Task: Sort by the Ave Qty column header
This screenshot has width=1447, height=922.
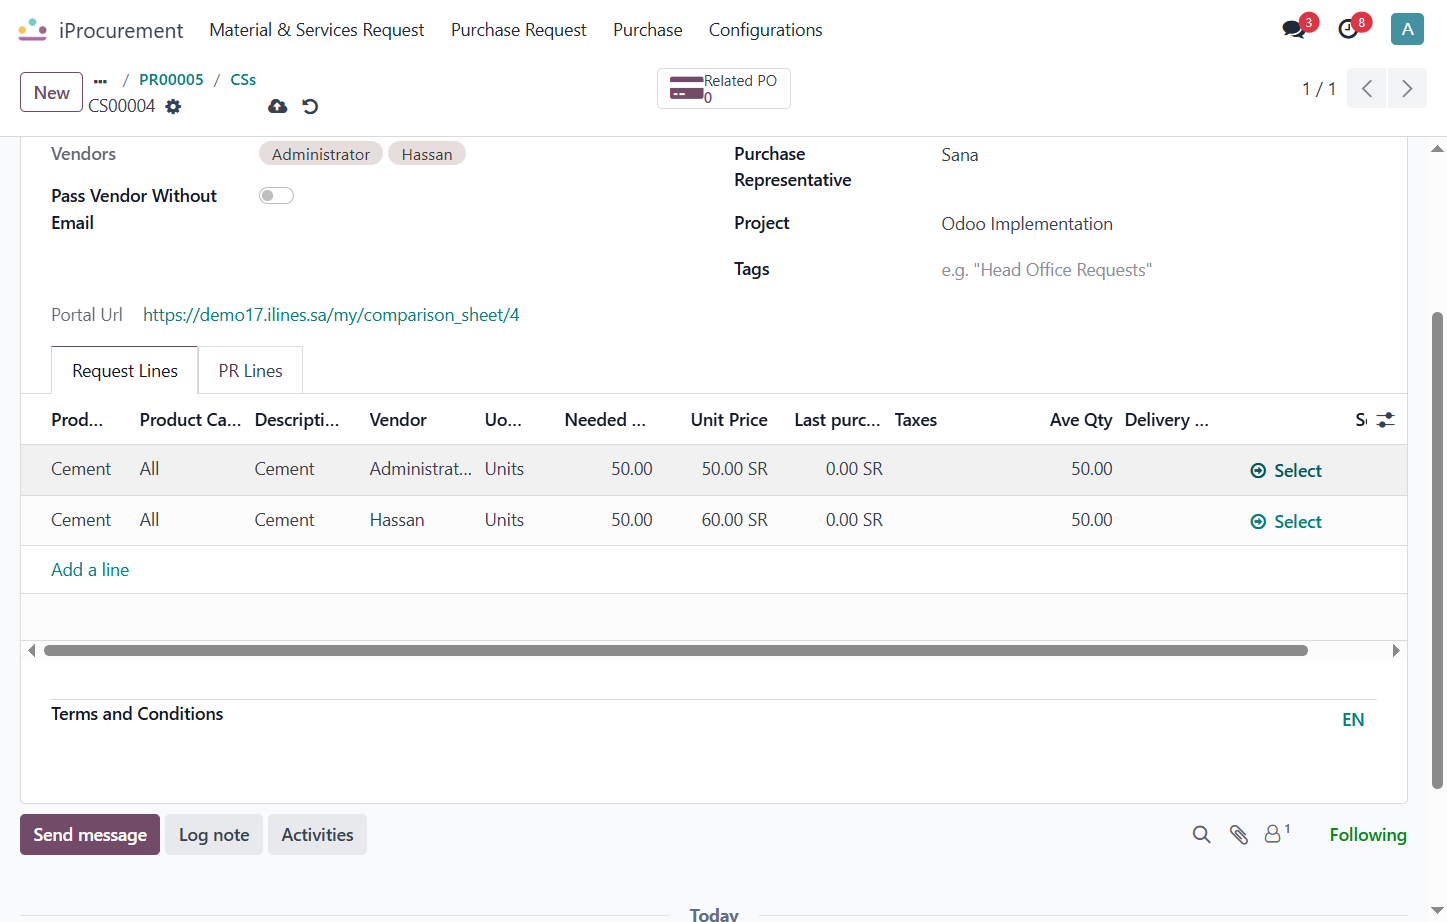Action: (x=1081, y=420)
